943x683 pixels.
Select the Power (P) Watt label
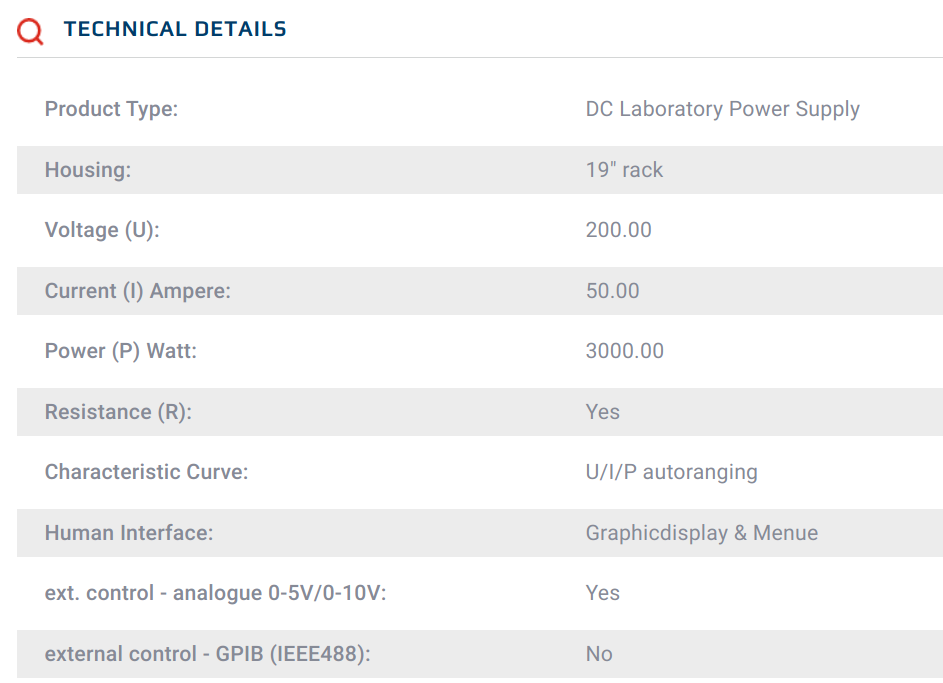[121, 351]
